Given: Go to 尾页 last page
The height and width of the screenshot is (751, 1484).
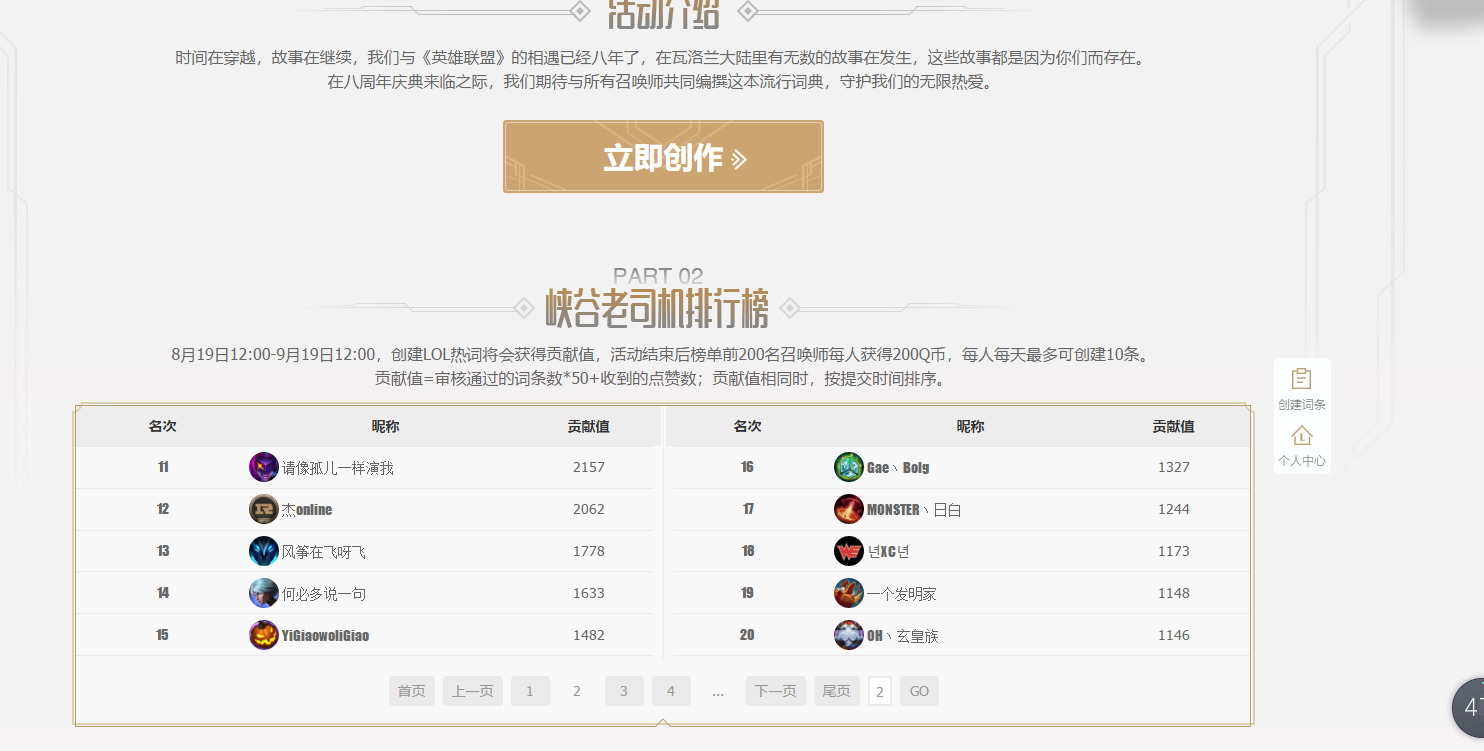Looking at the screenshot, I should (837, 691).
